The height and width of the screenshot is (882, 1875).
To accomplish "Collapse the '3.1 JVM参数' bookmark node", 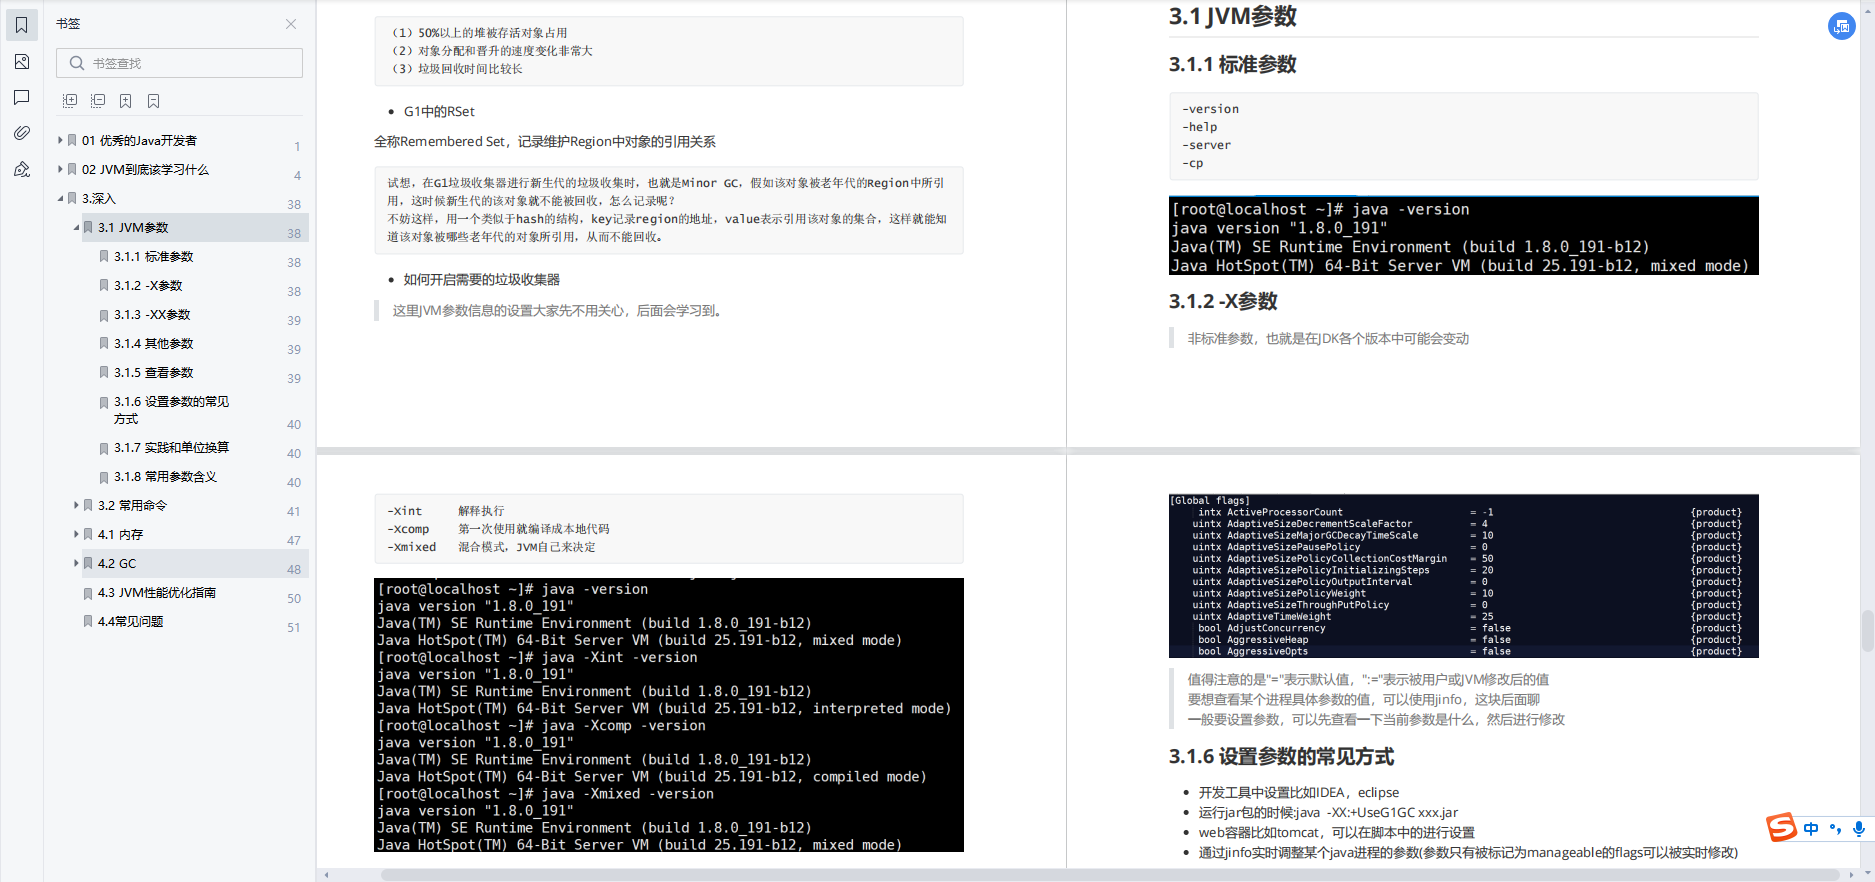I will [76, 227].
